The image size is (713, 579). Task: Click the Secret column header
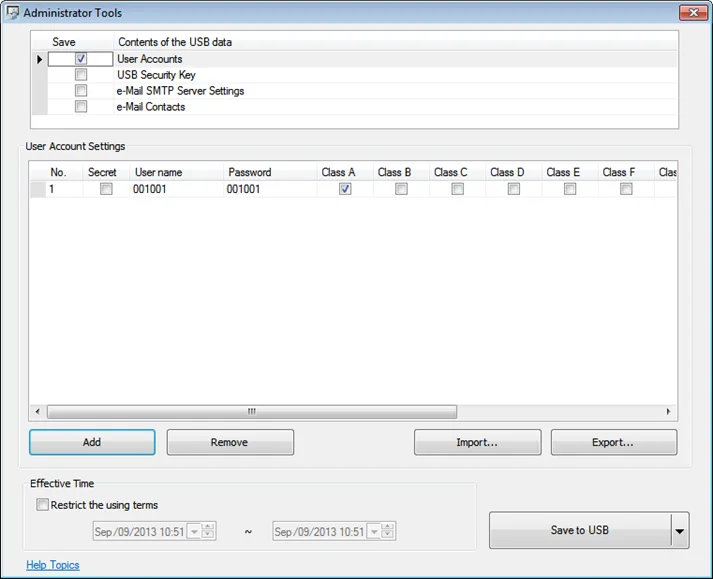coord(106,172)
